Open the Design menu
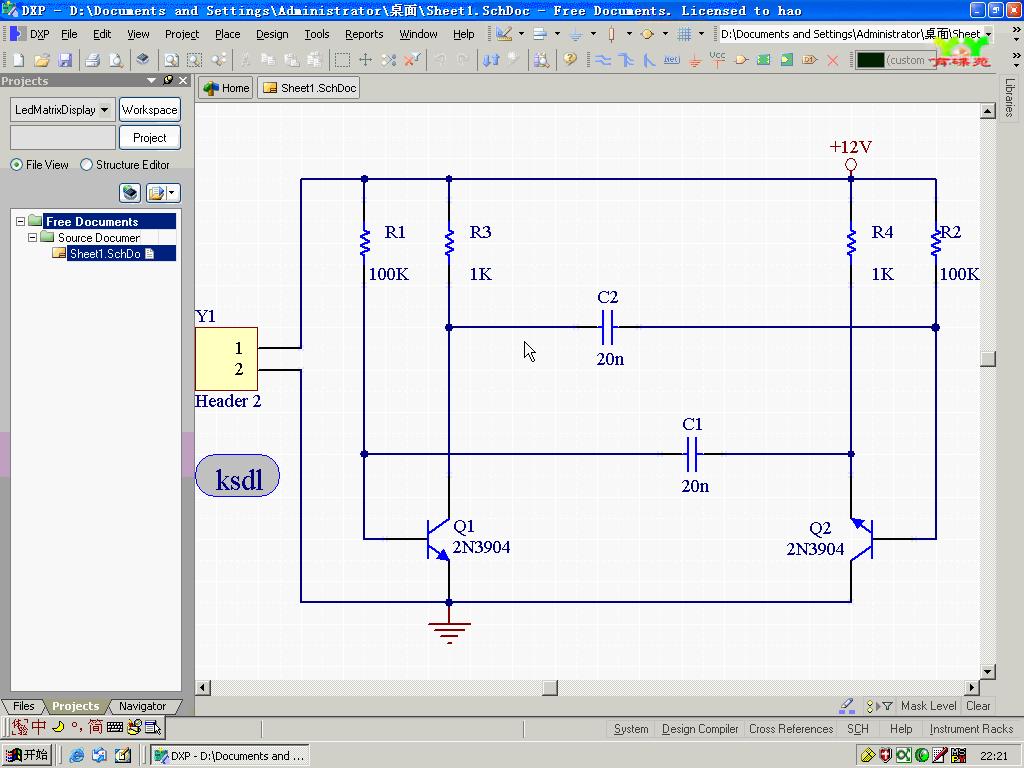The height and width of the screenshot is (768, 1024). pyautogui.click(x=272, y=34)
